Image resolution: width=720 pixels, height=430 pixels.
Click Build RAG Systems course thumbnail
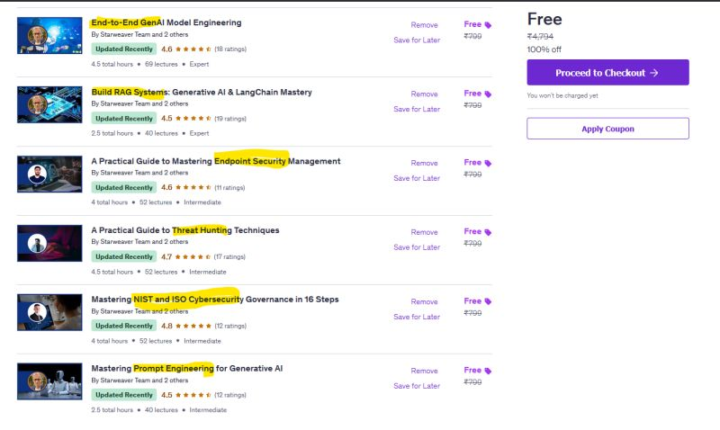[x=50, y=105]
